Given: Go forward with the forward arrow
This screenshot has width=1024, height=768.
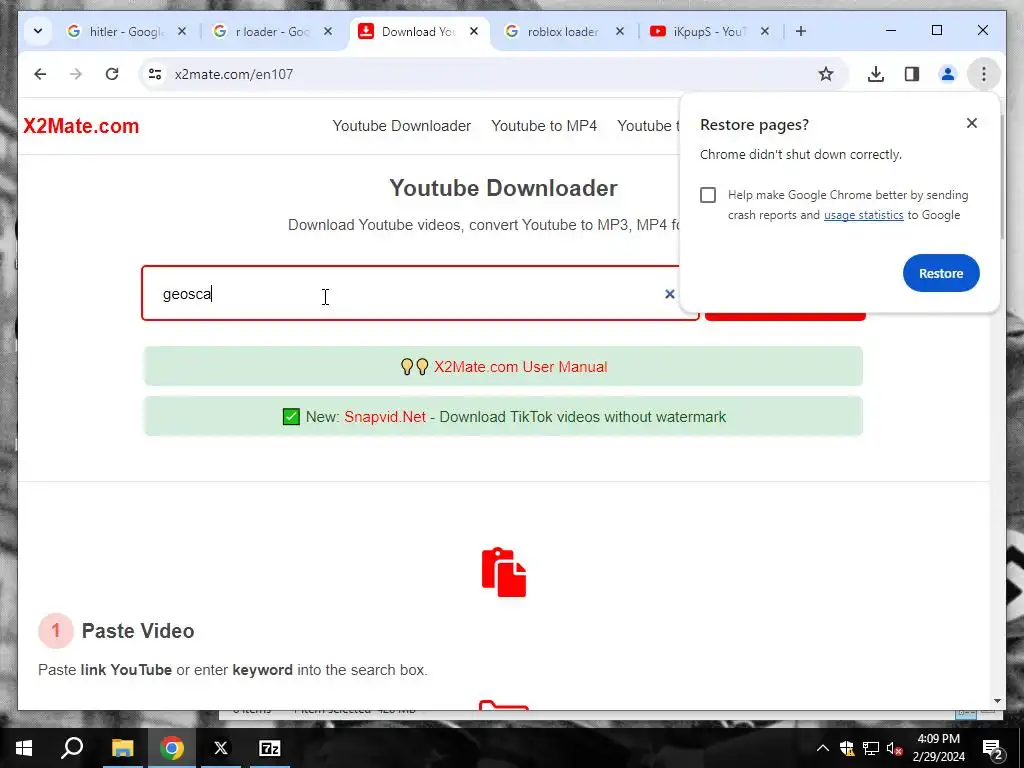Looking at the screenshot, I should (x=76, y=74).
